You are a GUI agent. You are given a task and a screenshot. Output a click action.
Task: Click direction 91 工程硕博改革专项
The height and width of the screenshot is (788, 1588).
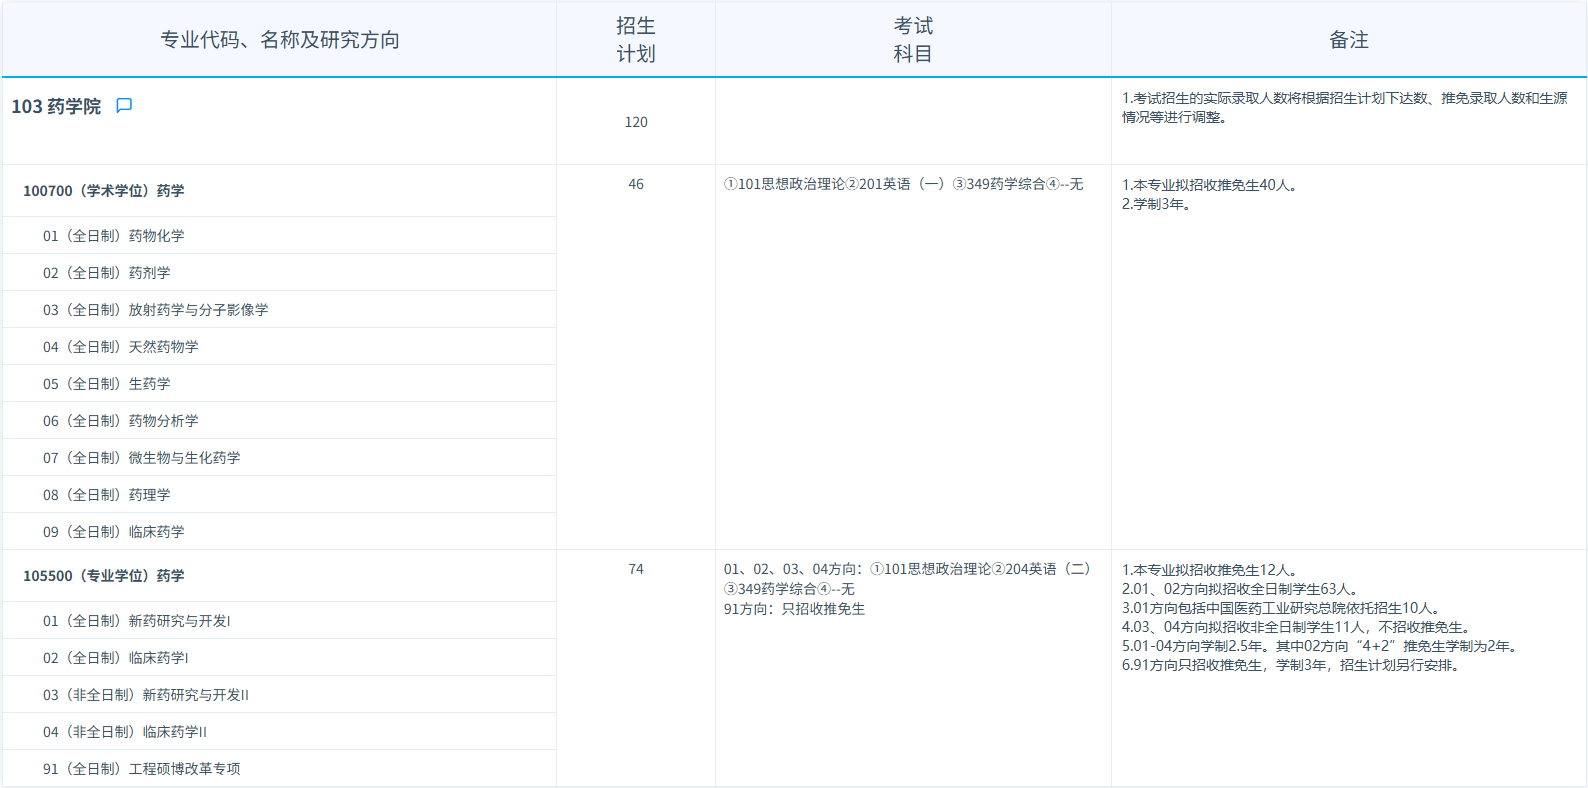pos(141,769)
